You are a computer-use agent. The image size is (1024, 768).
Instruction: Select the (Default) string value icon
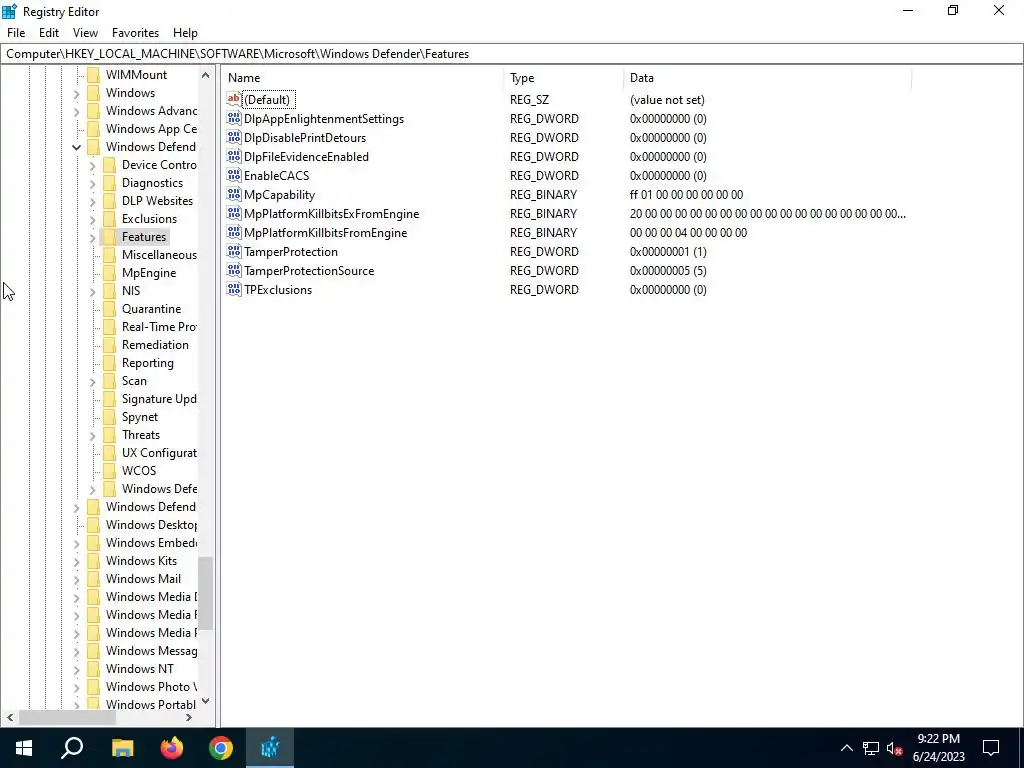pos(233,99)
